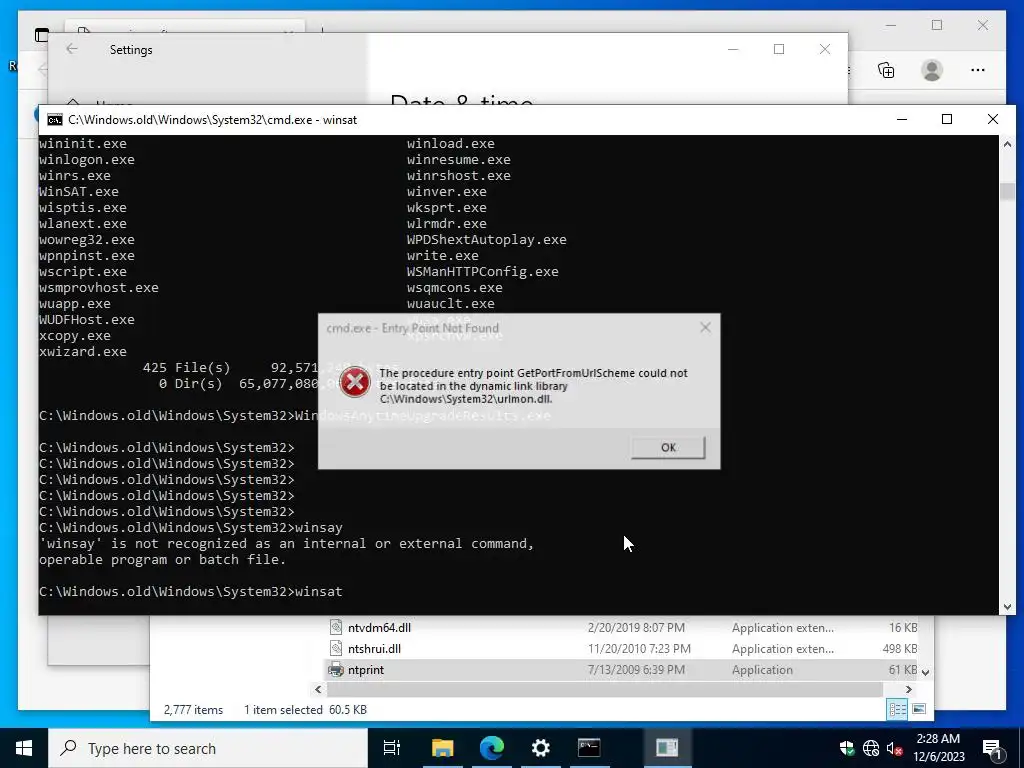Open Microsoft Edge from the taskbar
Screen dimensions: 1024x768
point(492,748)
